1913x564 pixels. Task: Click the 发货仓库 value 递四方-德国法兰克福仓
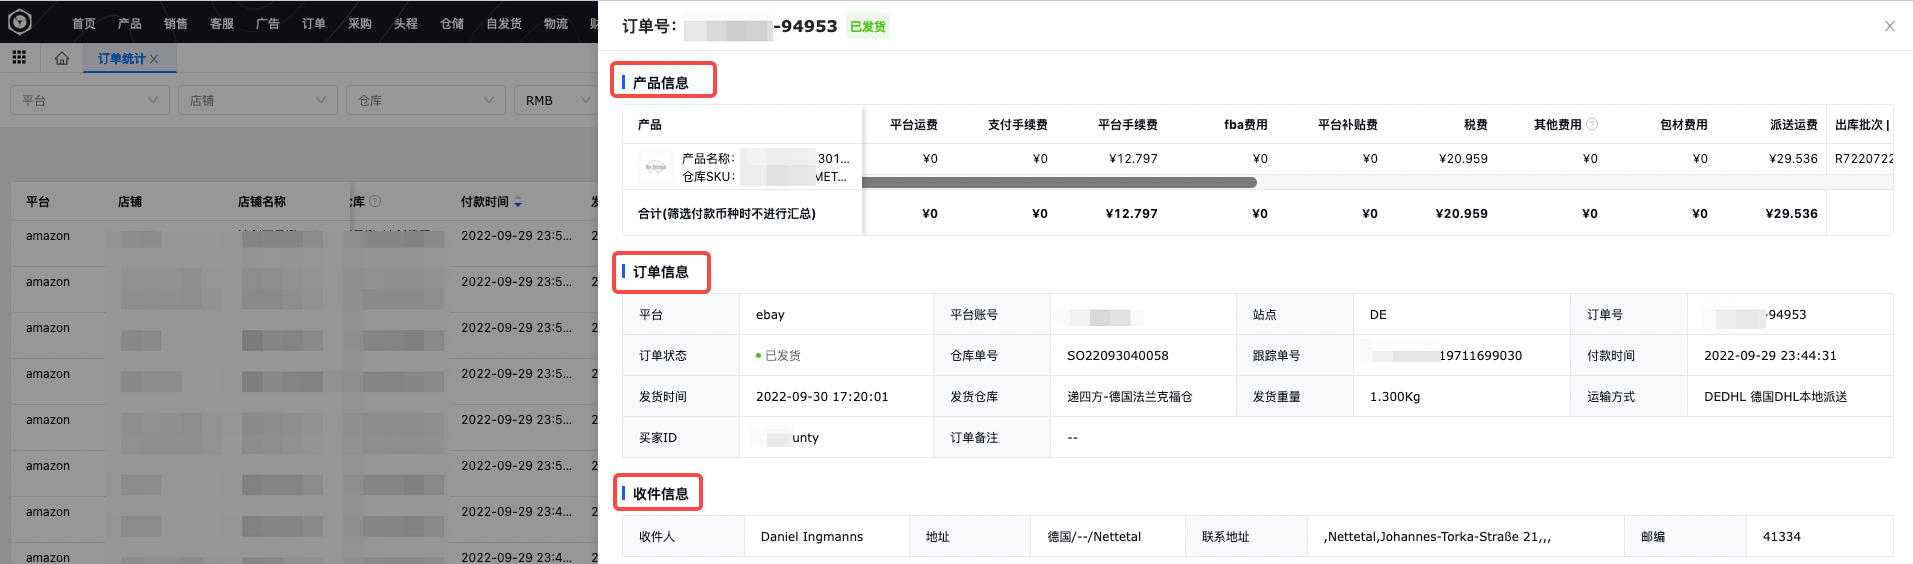pos(1130,397)
